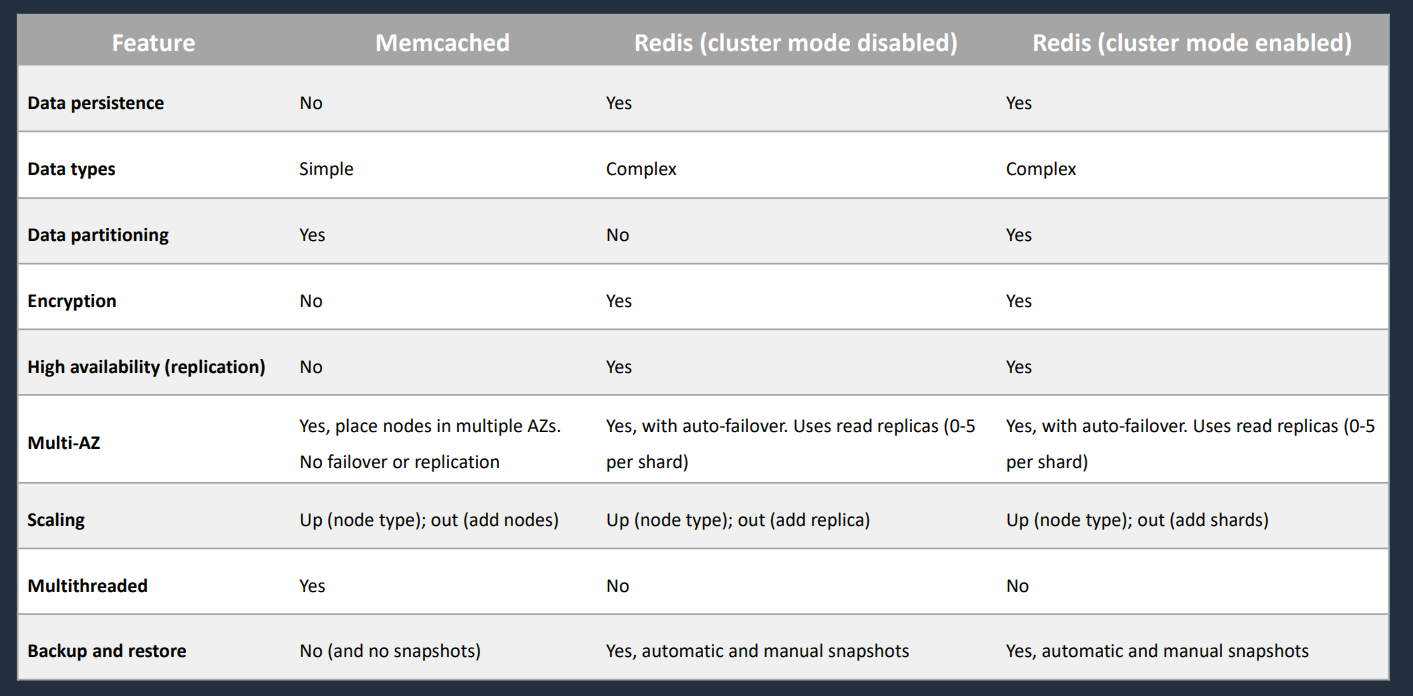This screenshot has height=696, width=1413.
Task: Select the Multithreaded row label
Action: point(87,586)
